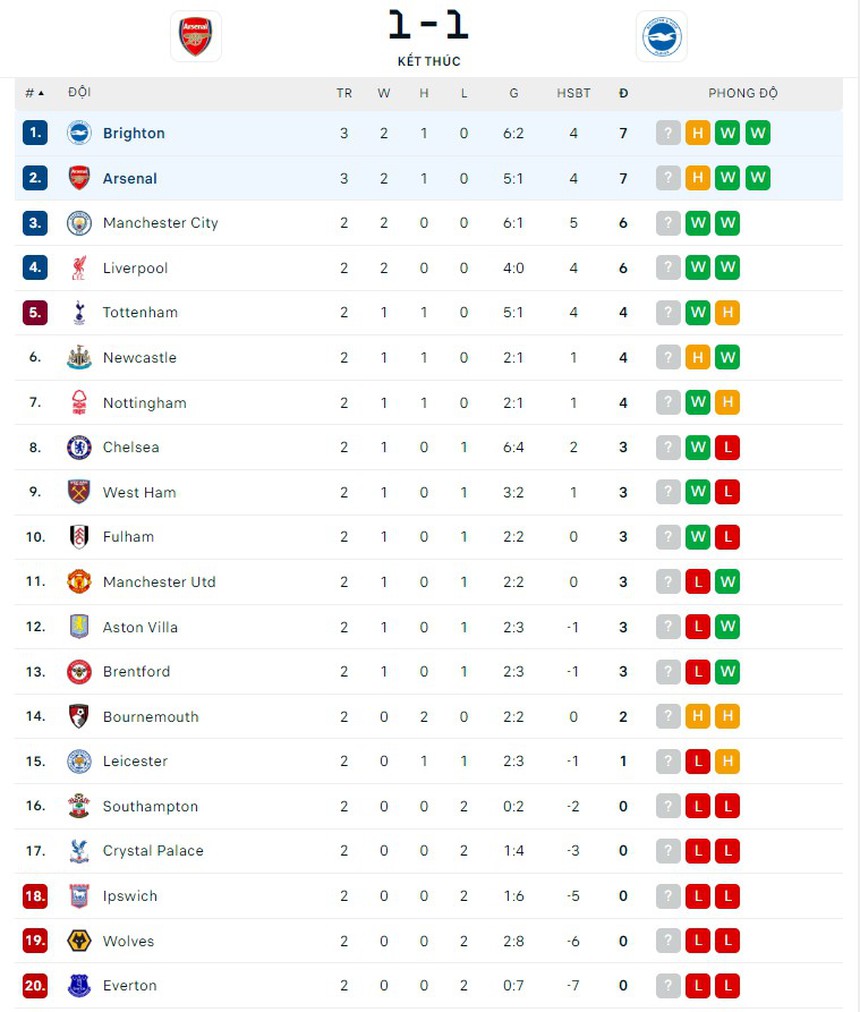Click Brighton's unplayed next-match '?' badge

coord(668,132)
